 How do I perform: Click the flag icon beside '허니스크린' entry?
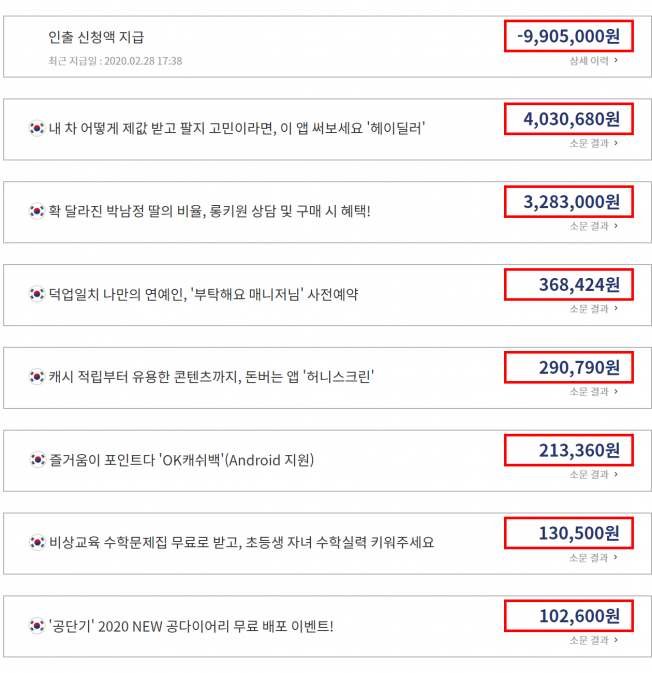pyautogui.click(x=37, y=376)
